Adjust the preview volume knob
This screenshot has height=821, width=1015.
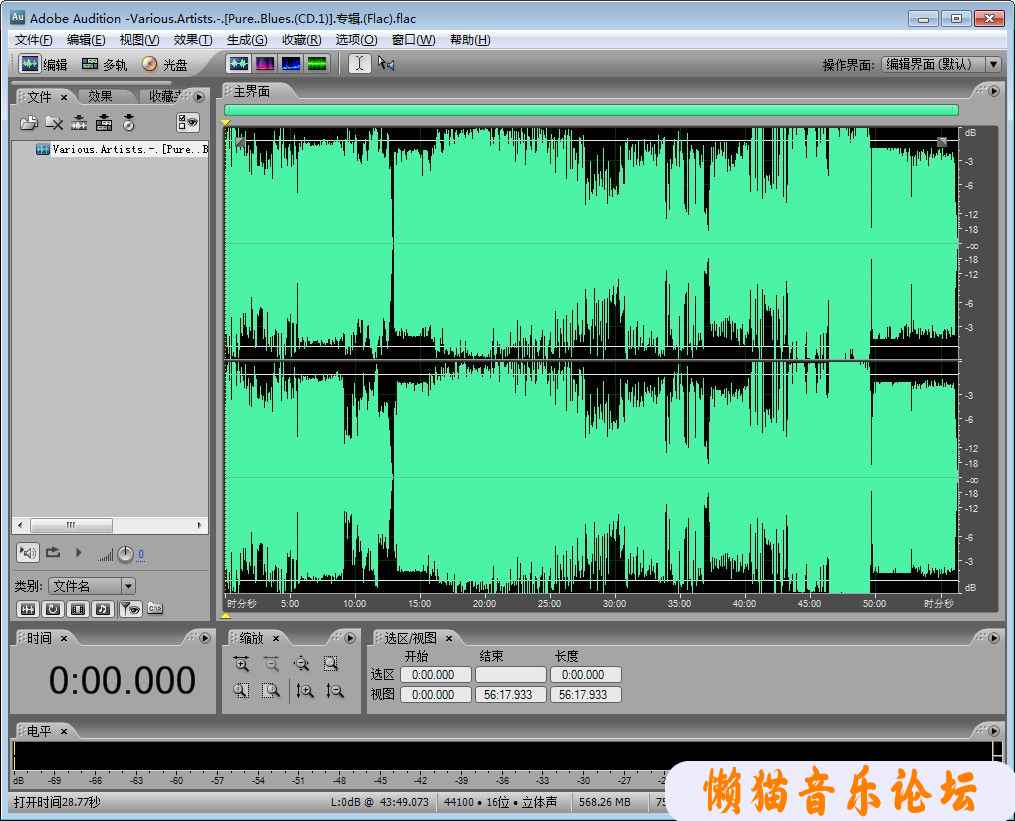click(x=126, y=554)
